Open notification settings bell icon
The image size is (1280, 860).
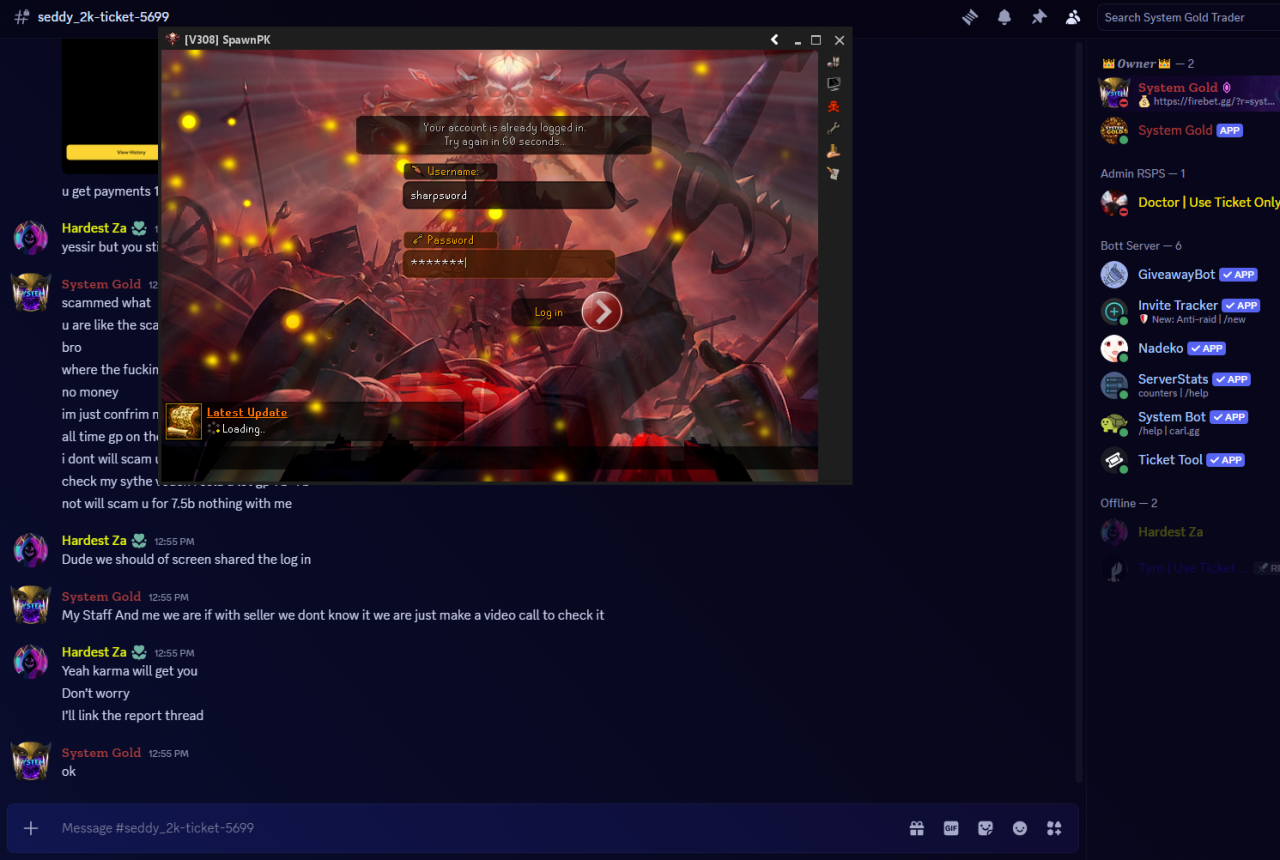pyautogui.click(x=1004, y=17)
